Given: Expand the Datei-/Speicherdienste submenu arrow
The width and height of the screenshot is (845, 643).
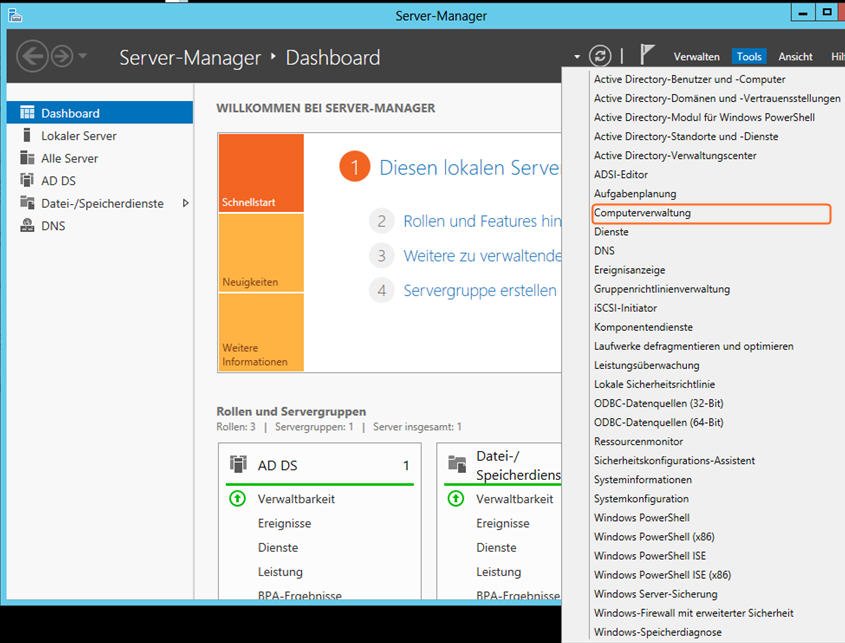Looking at the screenshot, I should click(185, 203).
